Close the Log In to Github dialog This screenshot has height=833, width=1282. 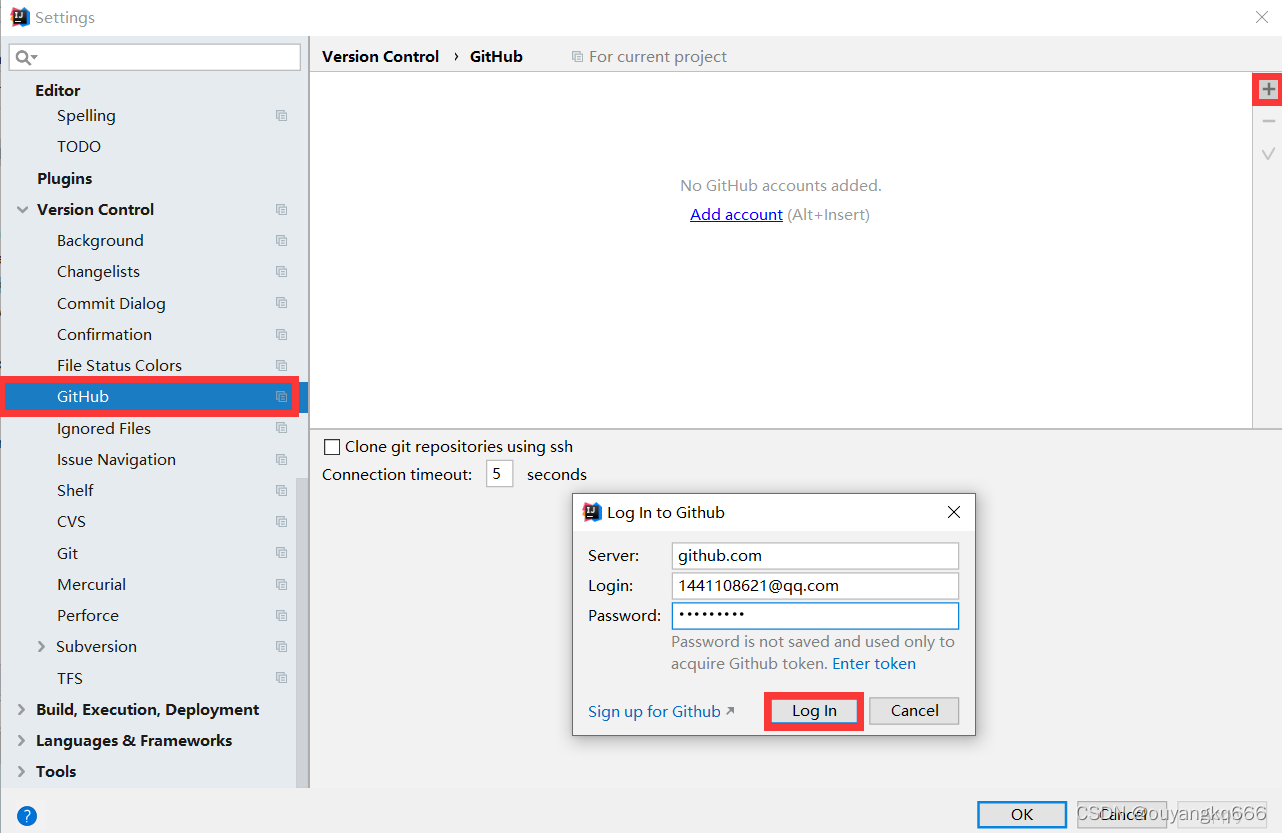[x=953, y=512]
